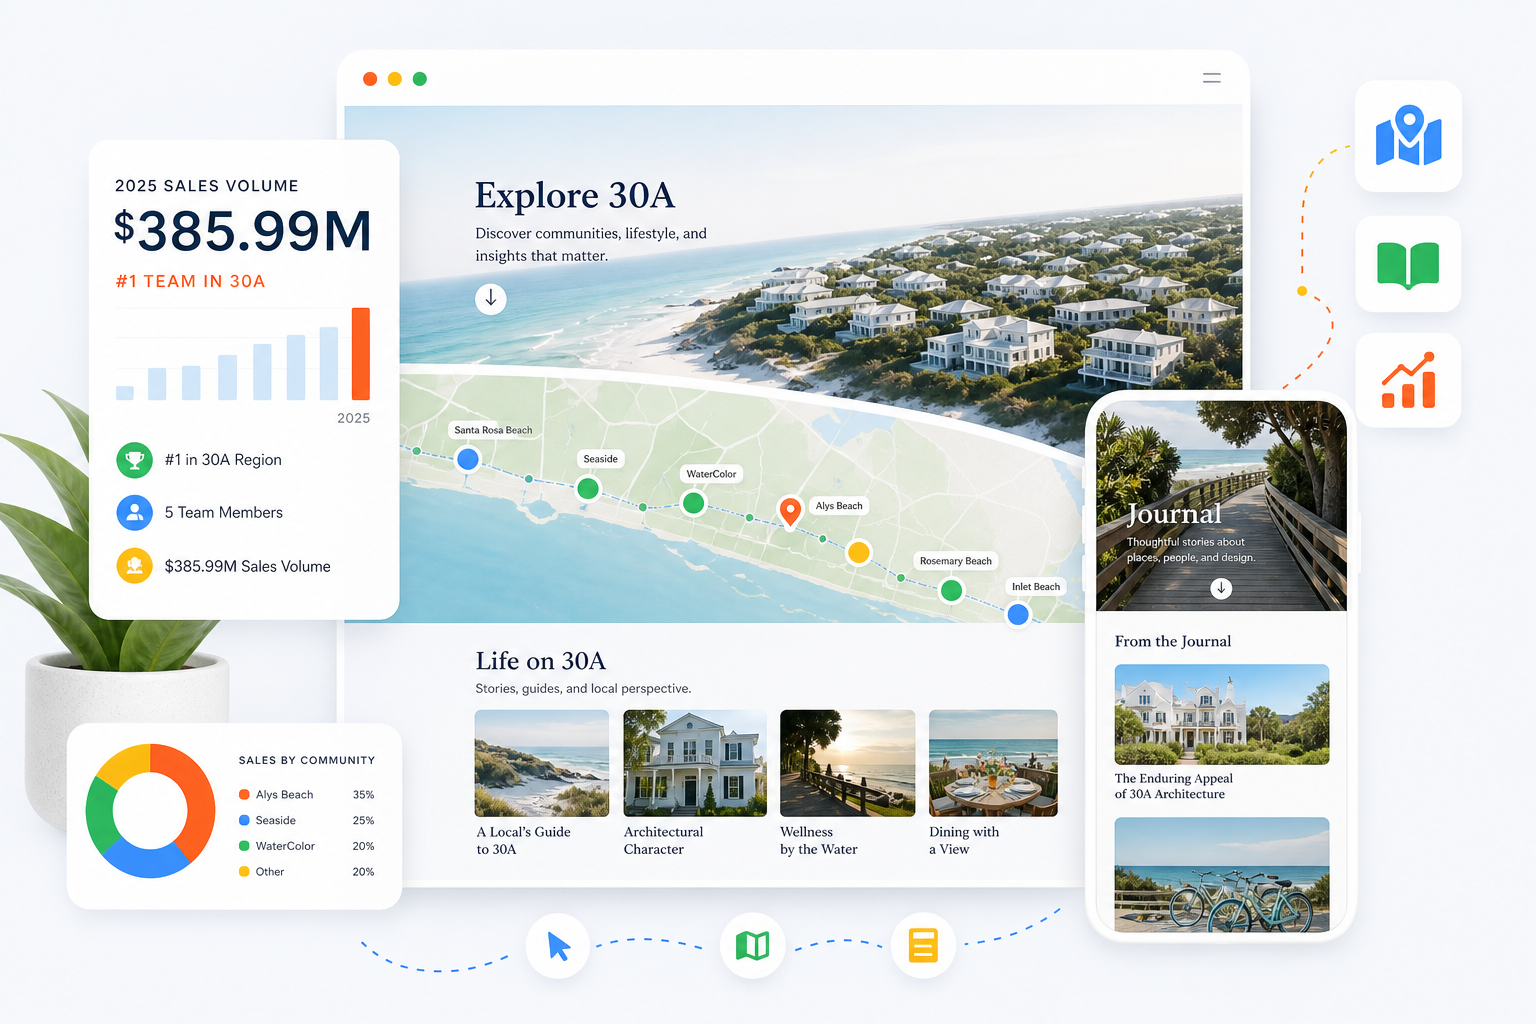Select the unlabeled yellow marker on the map route
The image size is (1536, 1024).
pyautogui.click(x=858, y=552)
